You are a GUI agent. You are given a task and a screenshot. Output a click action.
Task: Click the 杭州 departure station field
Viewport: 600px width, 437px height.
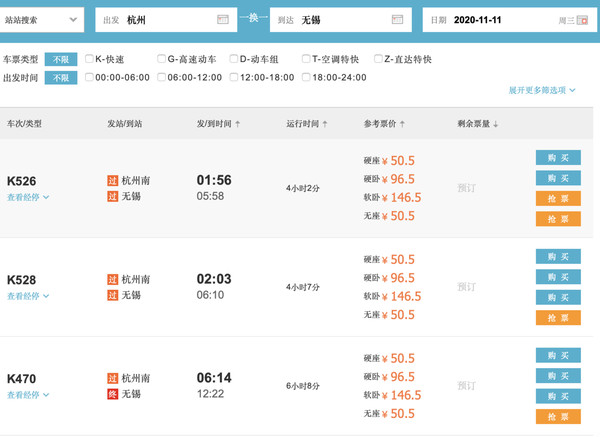point(166,20)
